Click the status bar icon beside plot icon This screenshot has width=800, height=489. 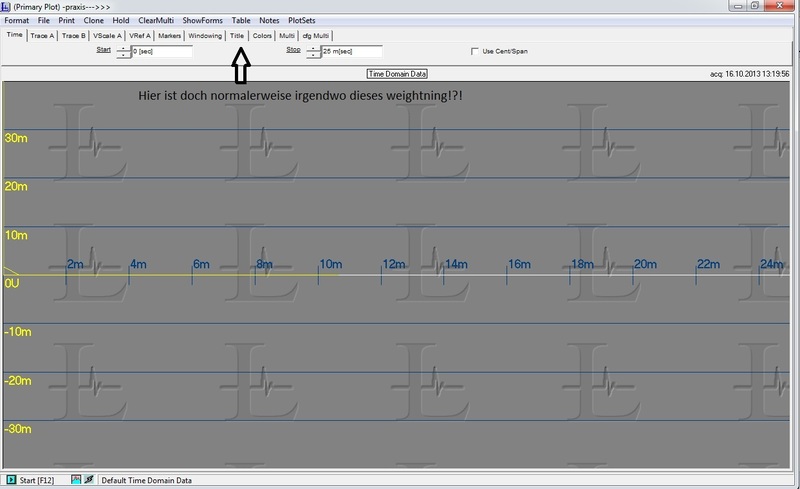[89, 481]
